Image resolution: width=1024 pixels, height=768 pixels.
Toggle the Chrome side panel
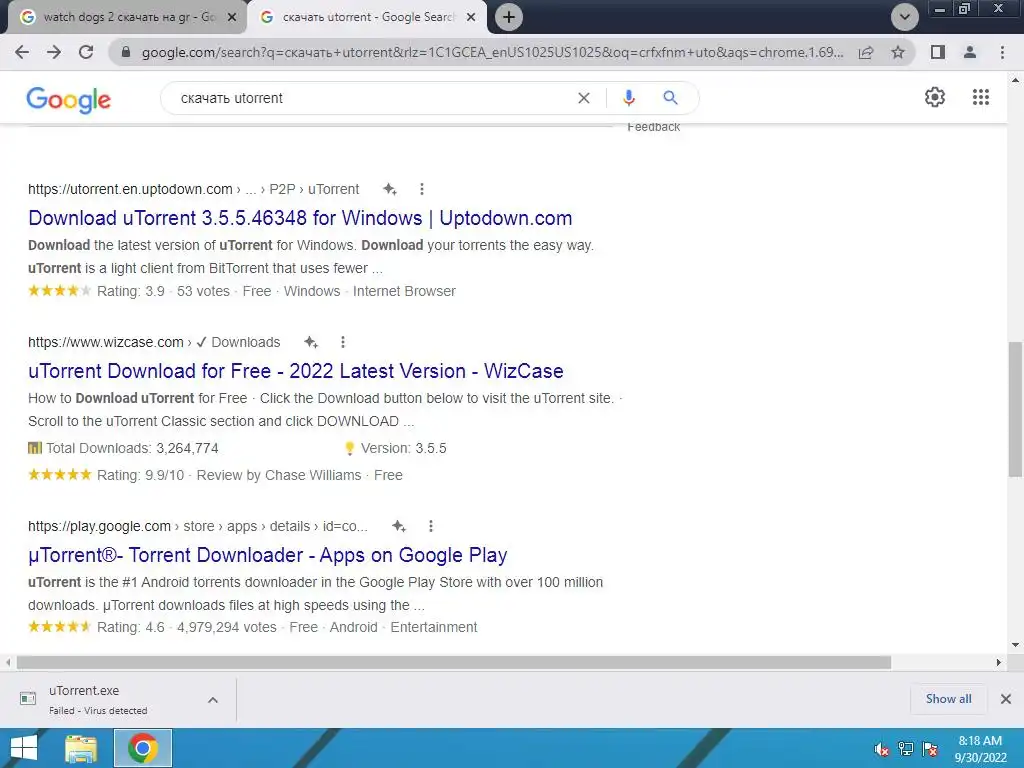click(938, 52)
